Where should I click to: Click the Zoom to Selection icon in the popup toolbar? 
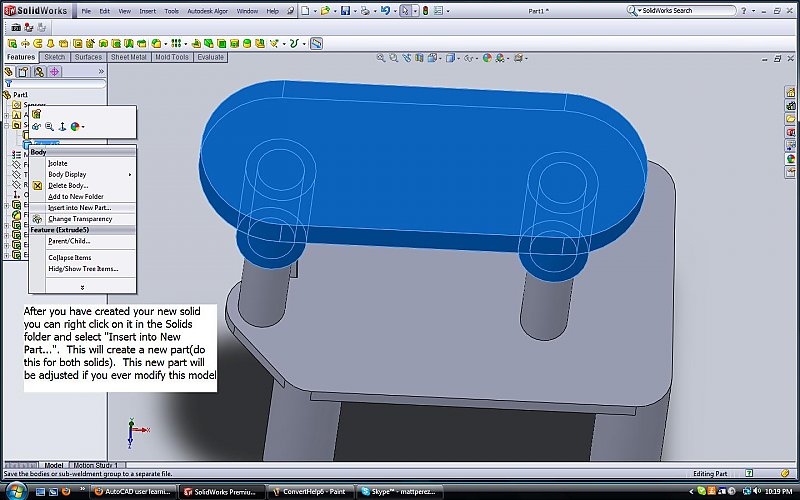(49, 127)
